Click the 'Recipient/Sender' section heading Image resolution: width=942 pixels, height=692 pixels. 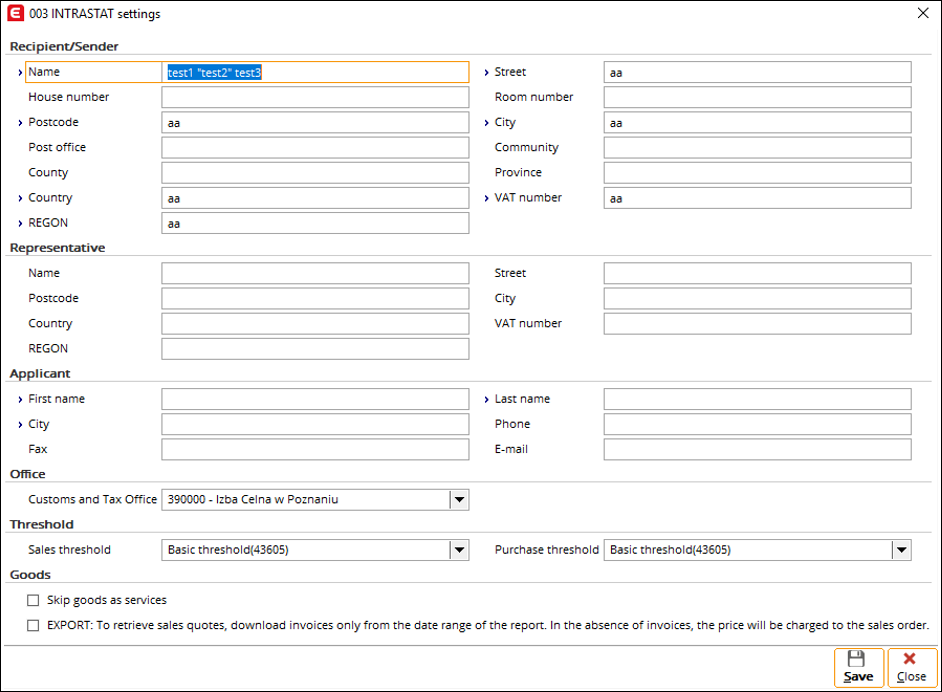coord(64,47)
